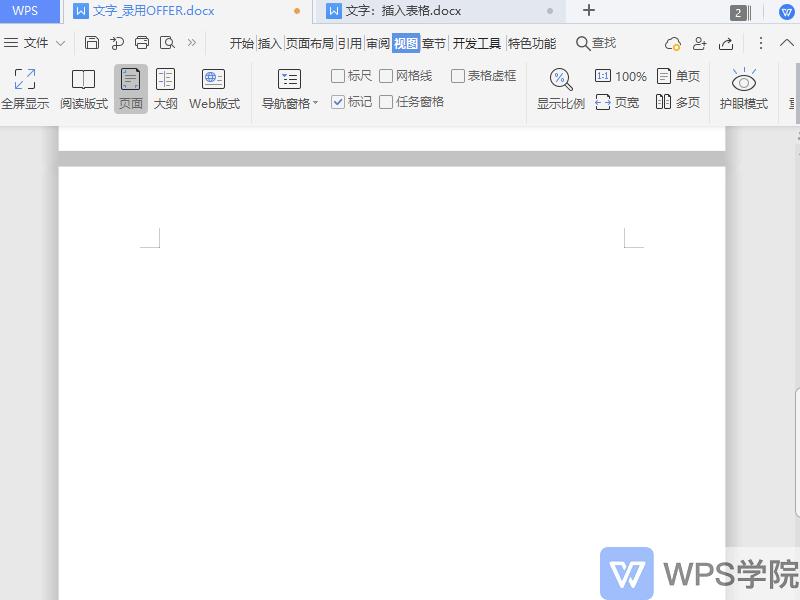Switch to the 引用 ribbon tab
The image size is (800, 600).
tap(349, 43)
